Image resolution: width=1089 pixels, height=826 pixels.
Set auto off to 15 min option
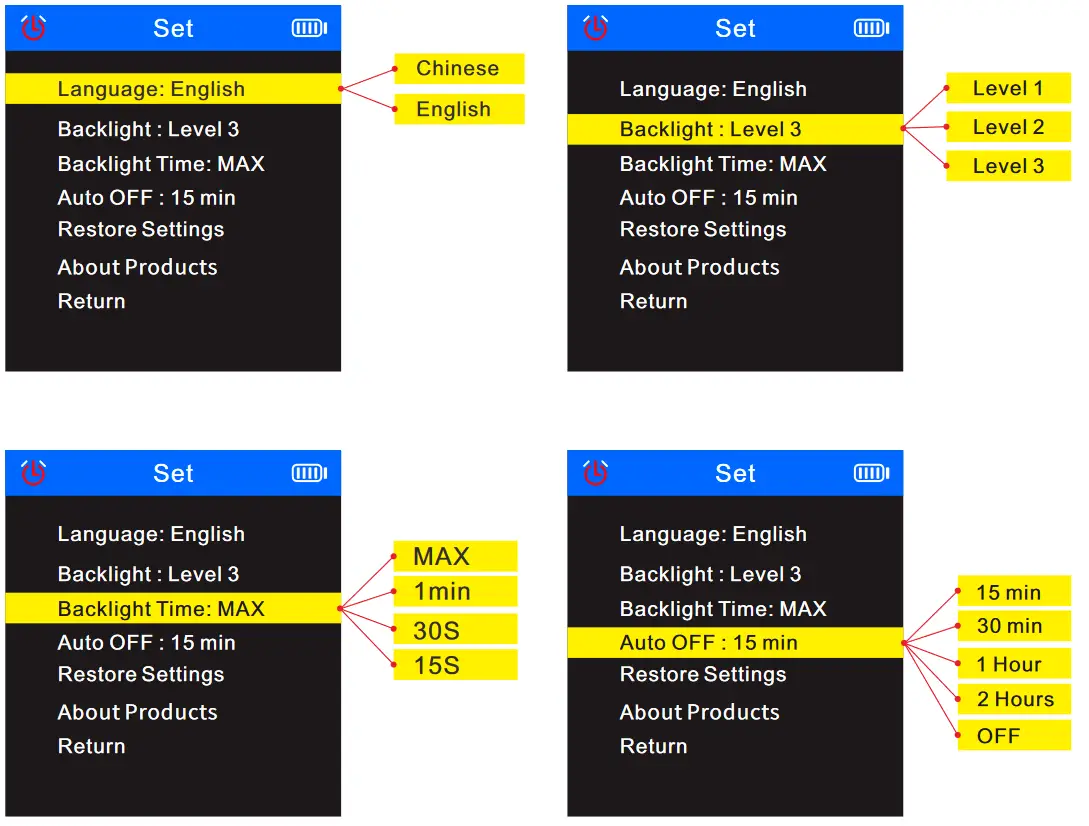click(x=1014, y=591)
